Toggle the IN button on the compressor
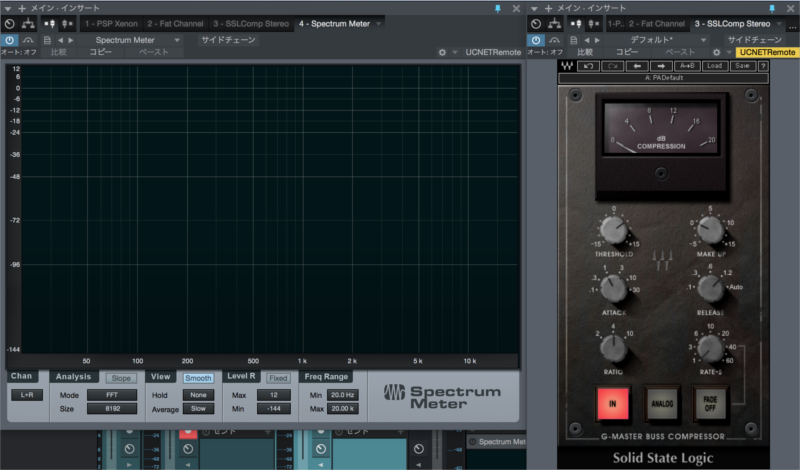This screenshot has width=800, height=470. (x=612, y=403)
